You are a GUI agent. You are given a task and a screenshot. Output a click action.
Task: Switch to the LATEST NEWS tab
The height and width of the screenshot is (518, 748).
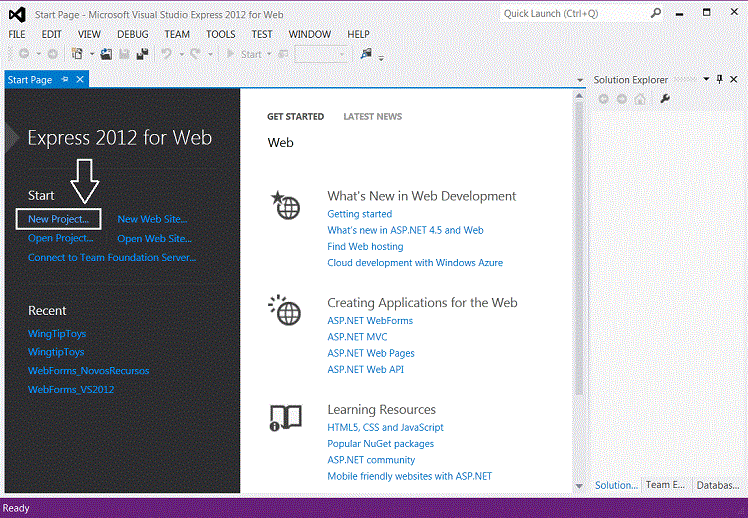coord(373,116)
